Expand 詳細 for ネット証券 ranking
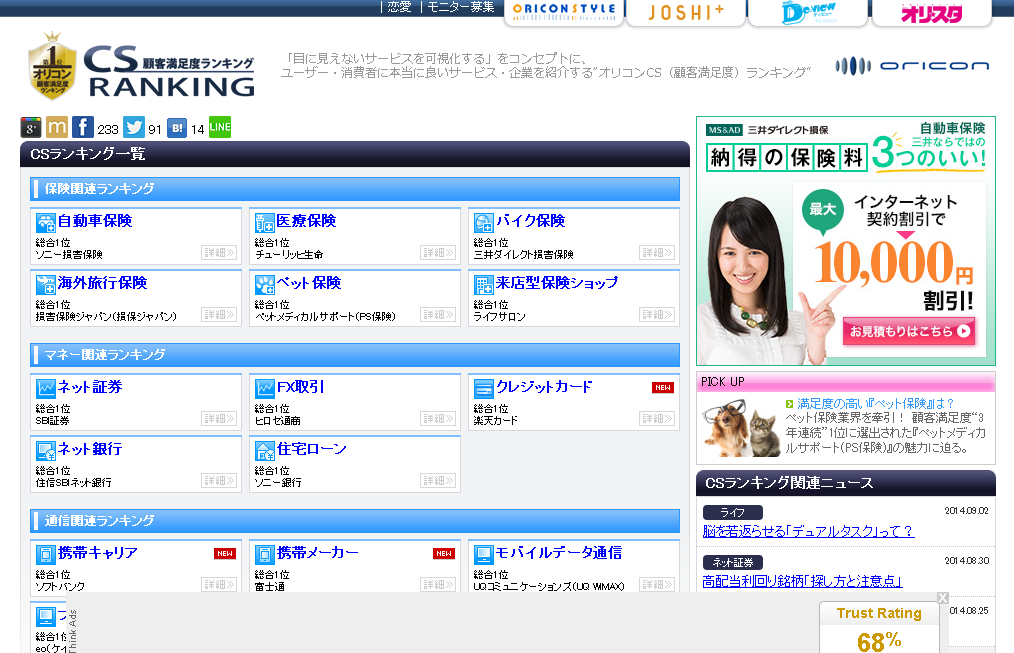The height and width of the screenshot is (653, 1014). 218,419
